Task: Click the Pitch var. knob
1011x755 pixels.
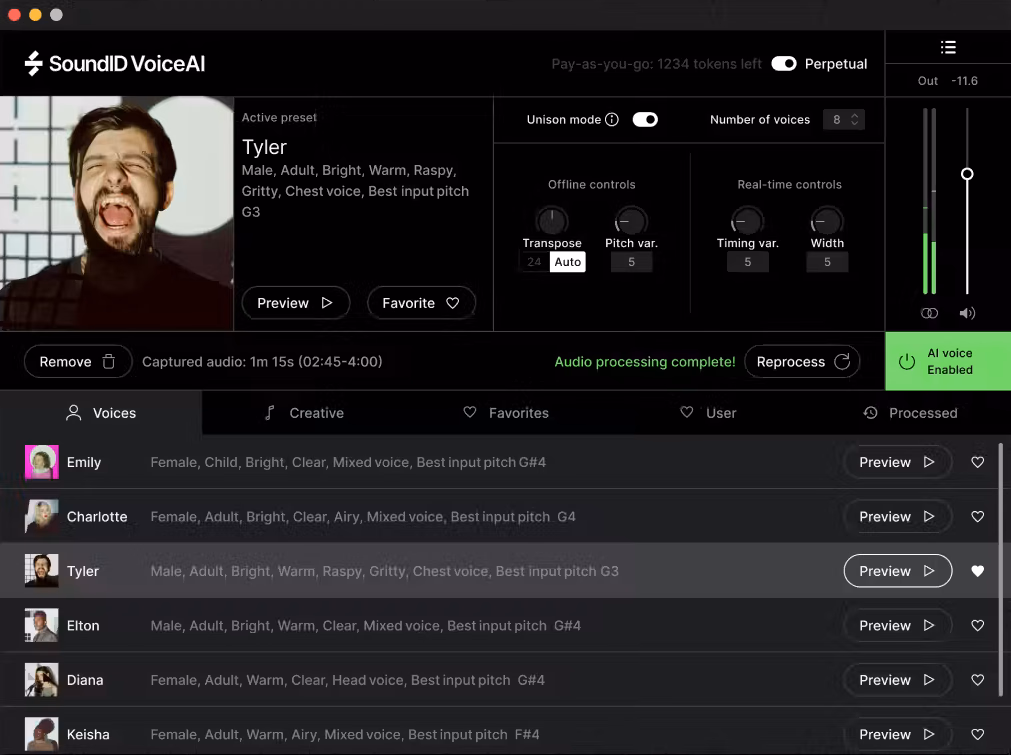Action: click(631, 221)
